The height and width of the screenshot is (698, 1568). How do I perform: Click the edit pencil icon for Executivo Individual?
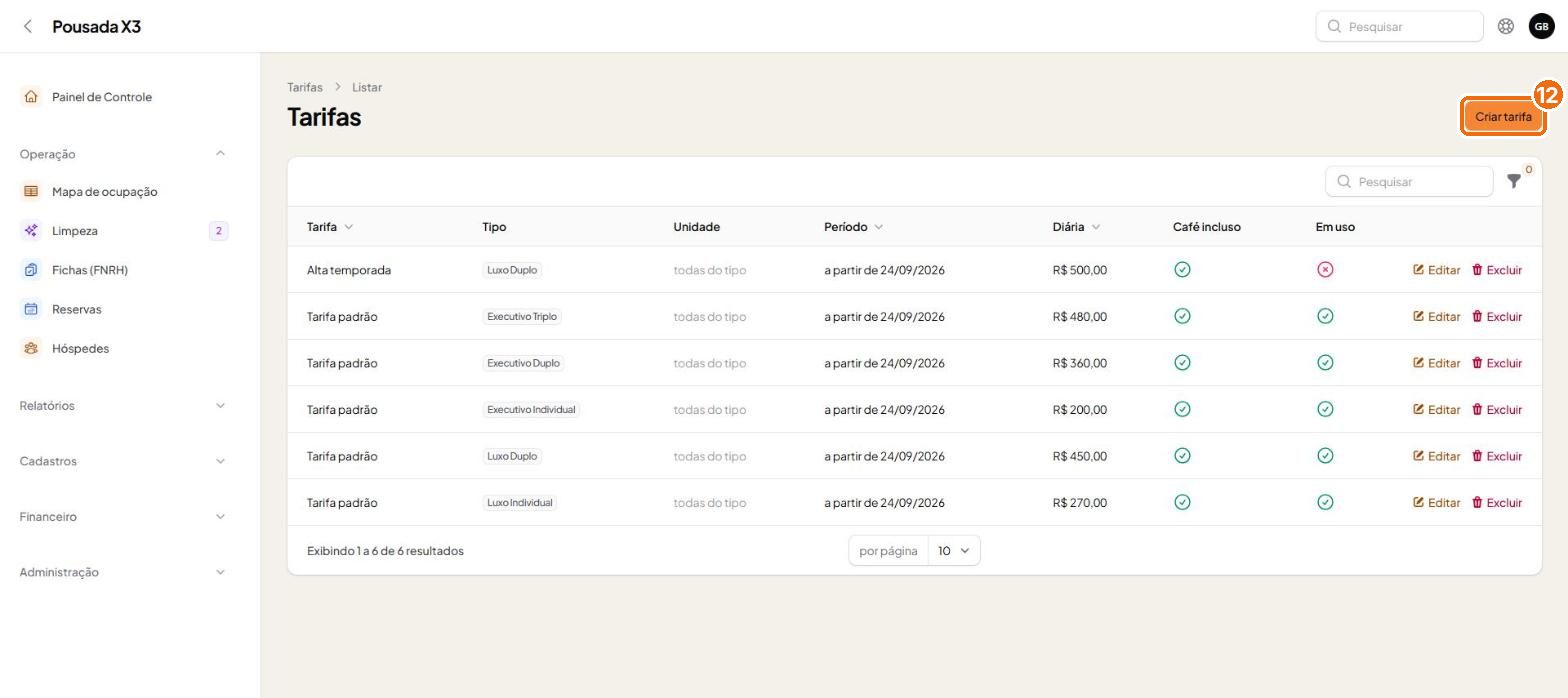tap(1418, 409)
